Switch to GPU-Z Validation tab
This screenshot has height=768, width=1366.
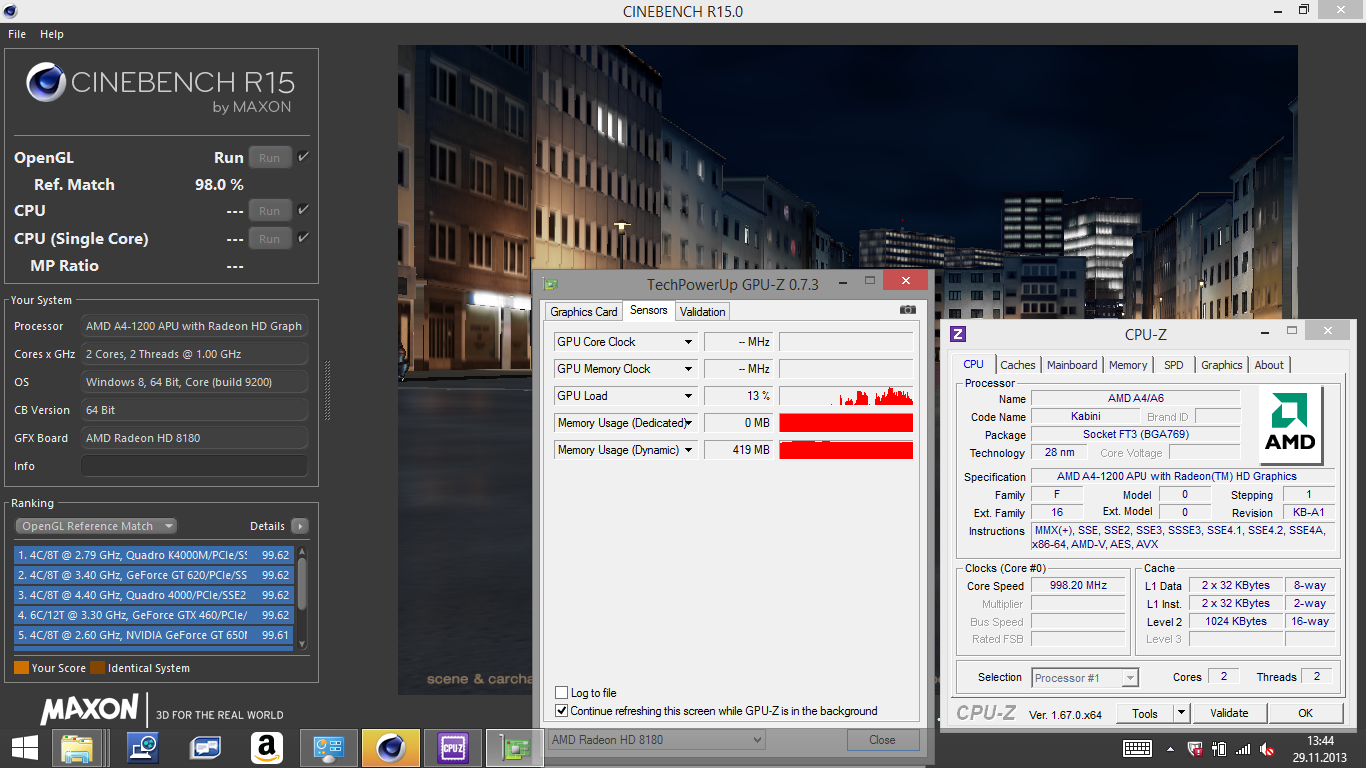tap(703, 312)
